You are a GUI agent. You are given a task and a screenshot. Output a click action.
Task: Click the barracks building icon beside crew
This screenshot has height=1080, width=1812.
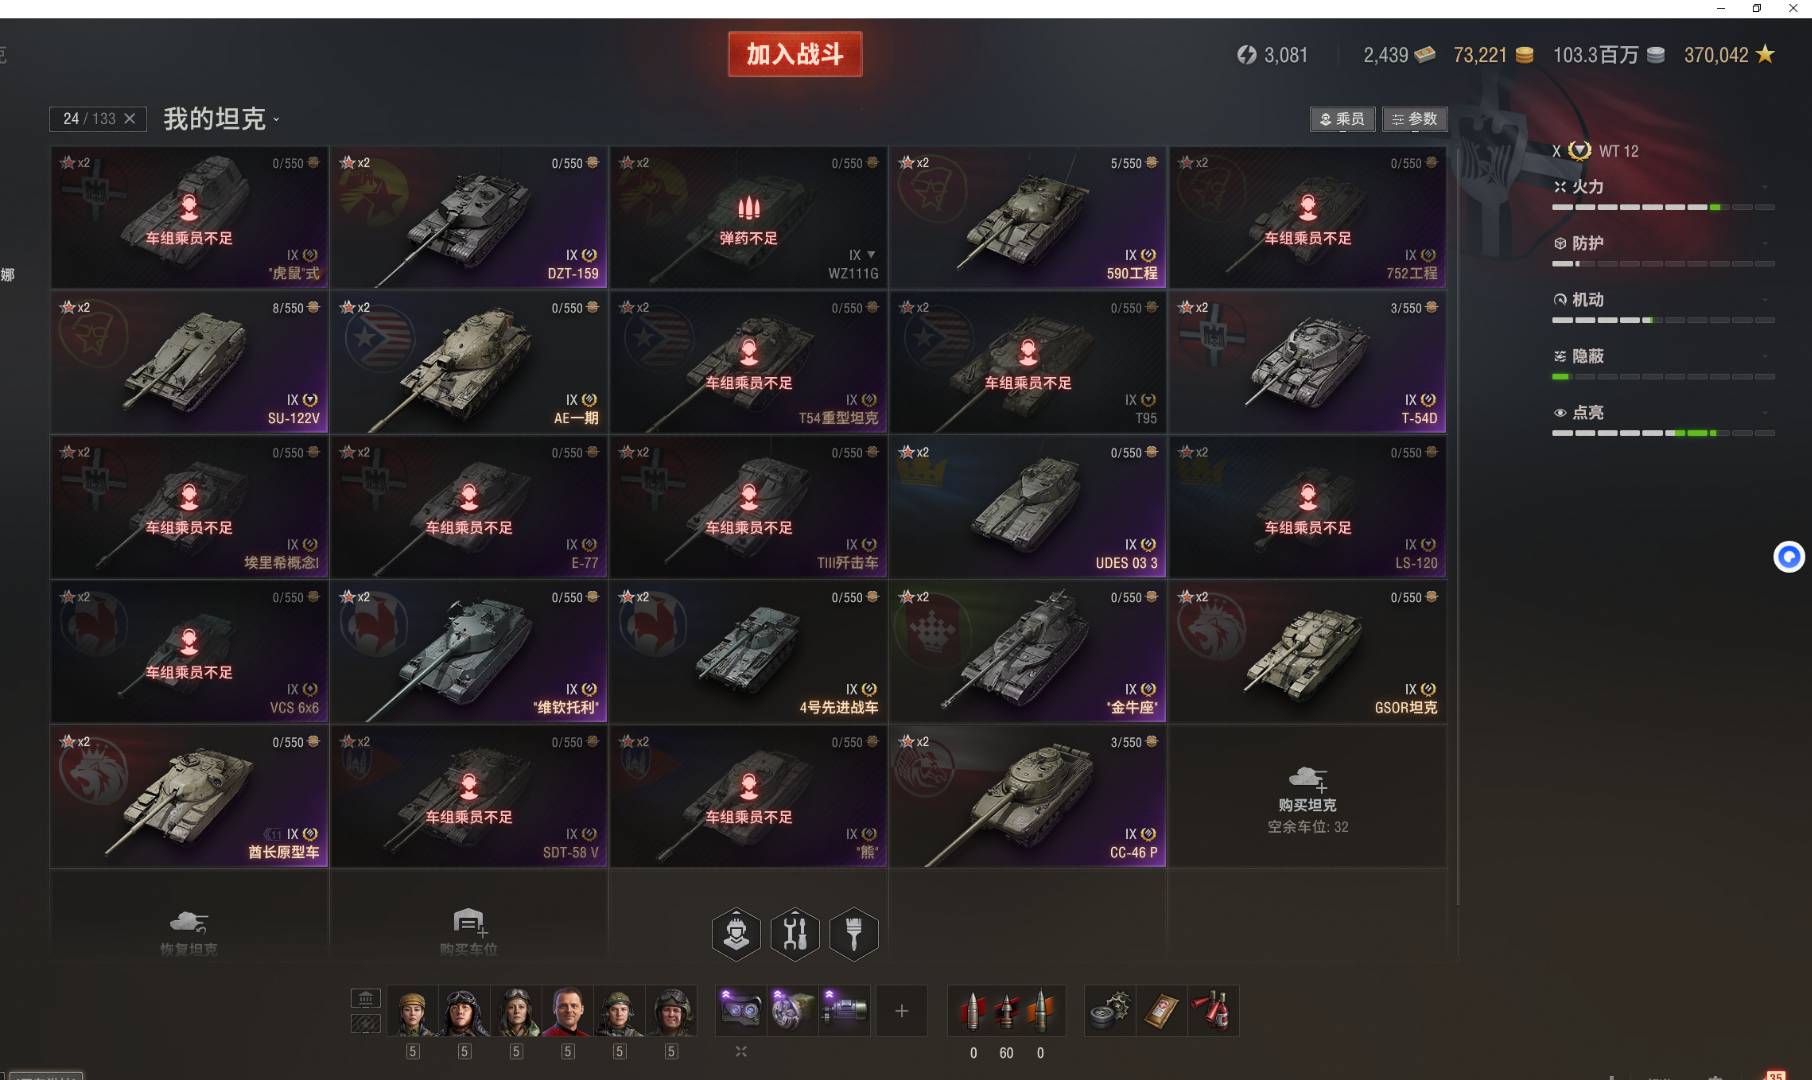pyautogui.click(x=366, y=998)
